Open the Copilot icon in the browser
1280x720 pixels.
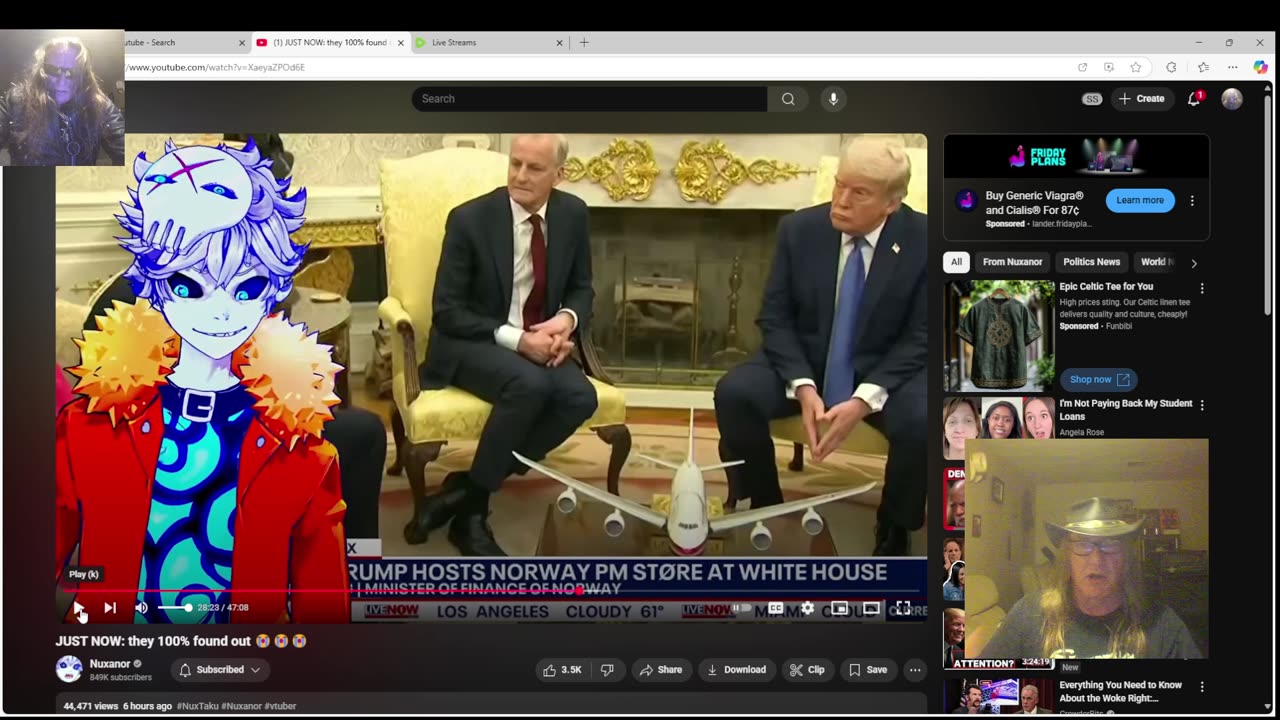point(1260,67)
